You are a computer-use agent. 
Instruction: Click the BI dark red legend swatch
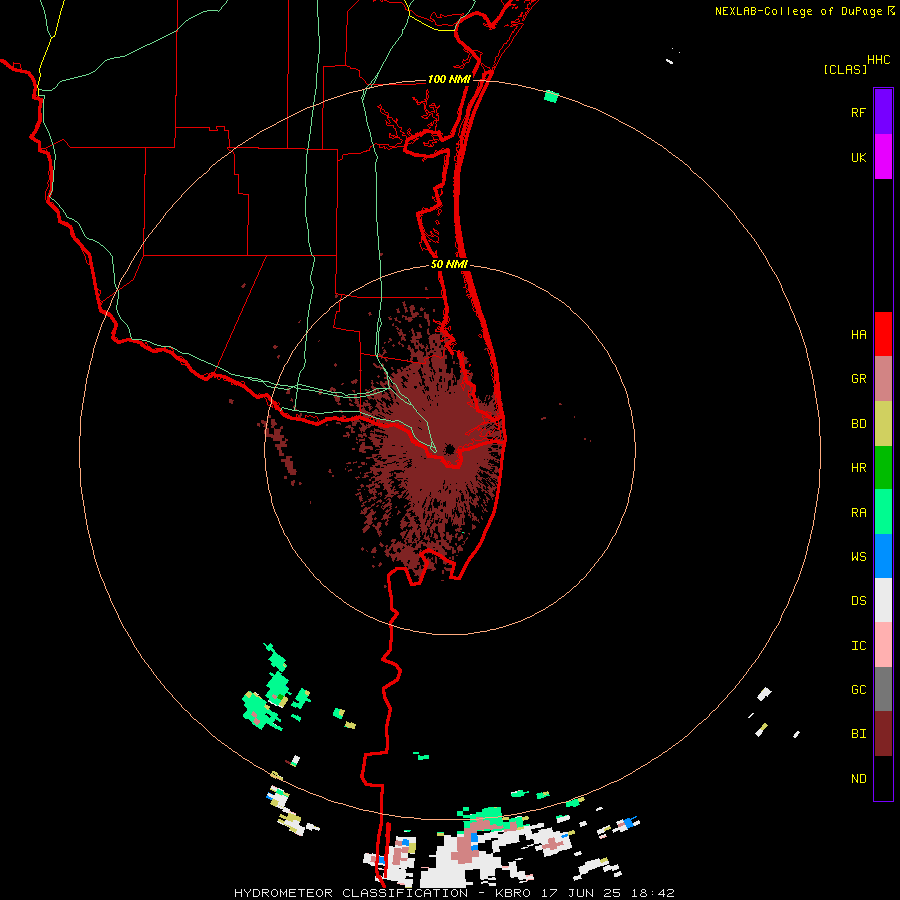coord(883,734)
